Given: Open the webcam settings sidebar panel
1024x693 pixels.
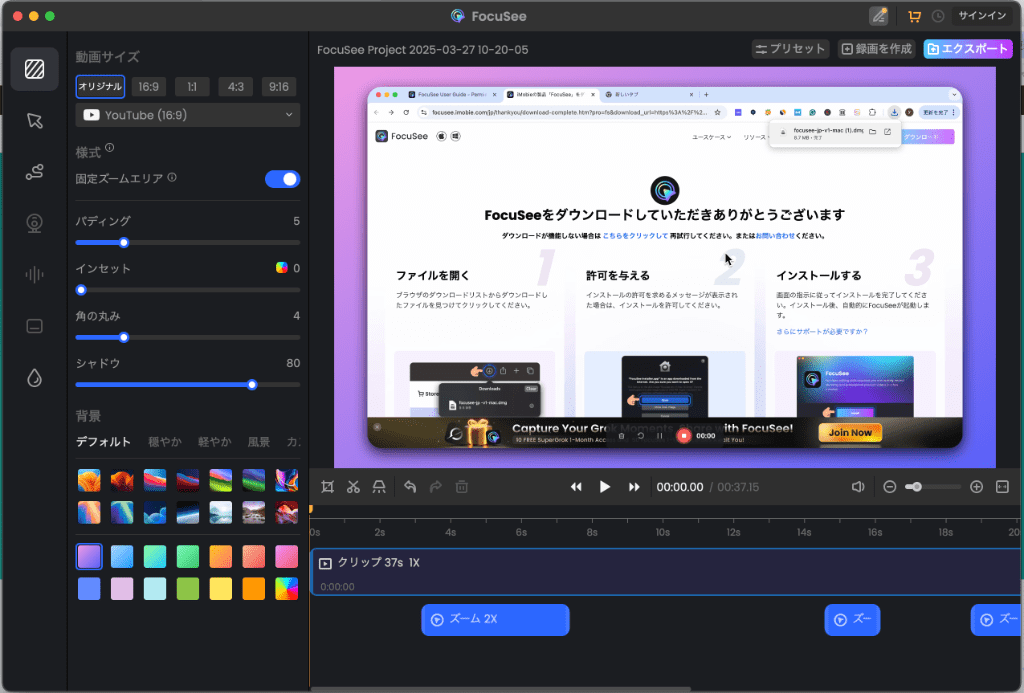Looking at the screenshot, I should (35, 223).
